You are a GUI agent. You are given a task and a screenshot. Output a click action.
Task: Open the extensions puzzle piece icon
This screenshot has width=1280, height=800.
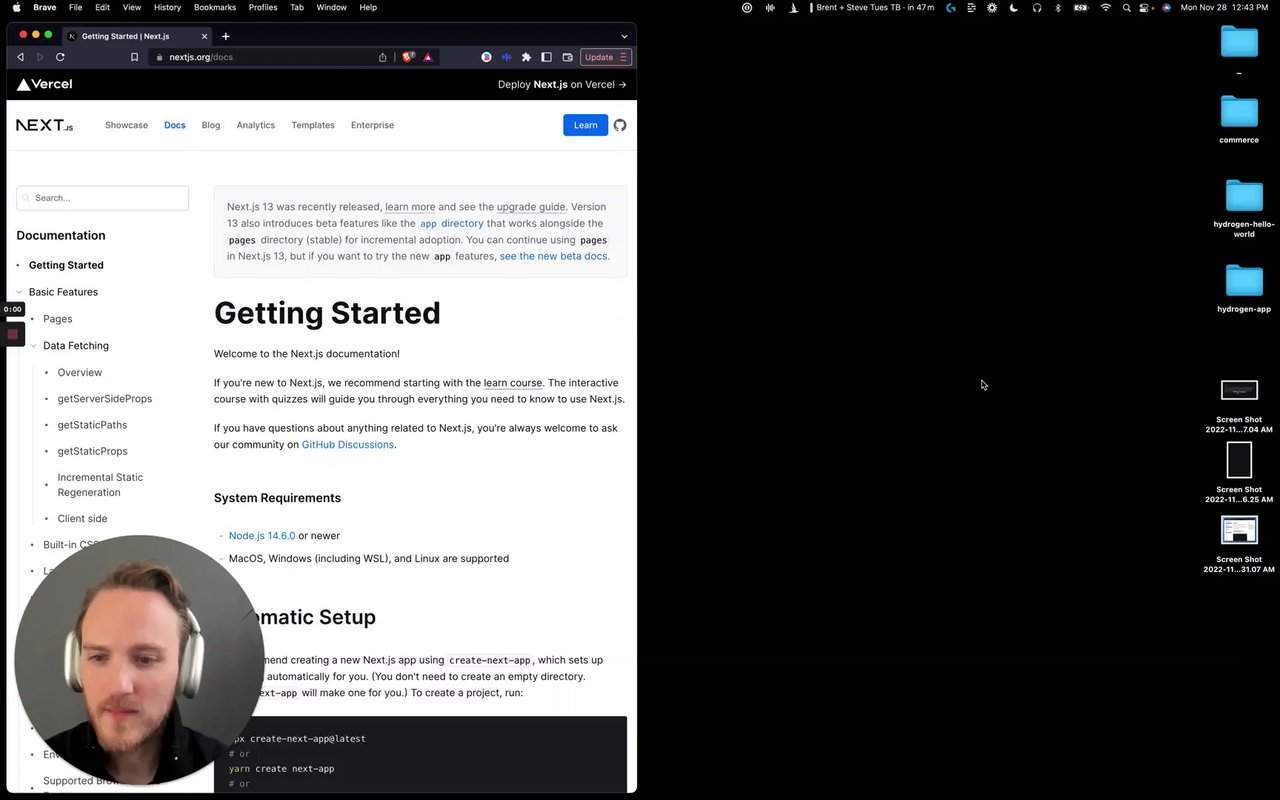[x=526, y=57]
